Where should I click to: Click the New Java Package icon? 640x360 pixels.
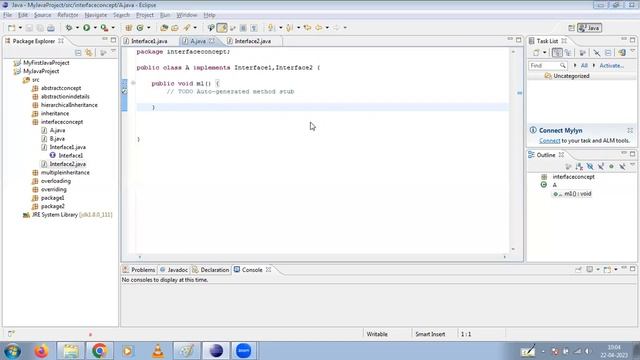[x=129, y=28]
